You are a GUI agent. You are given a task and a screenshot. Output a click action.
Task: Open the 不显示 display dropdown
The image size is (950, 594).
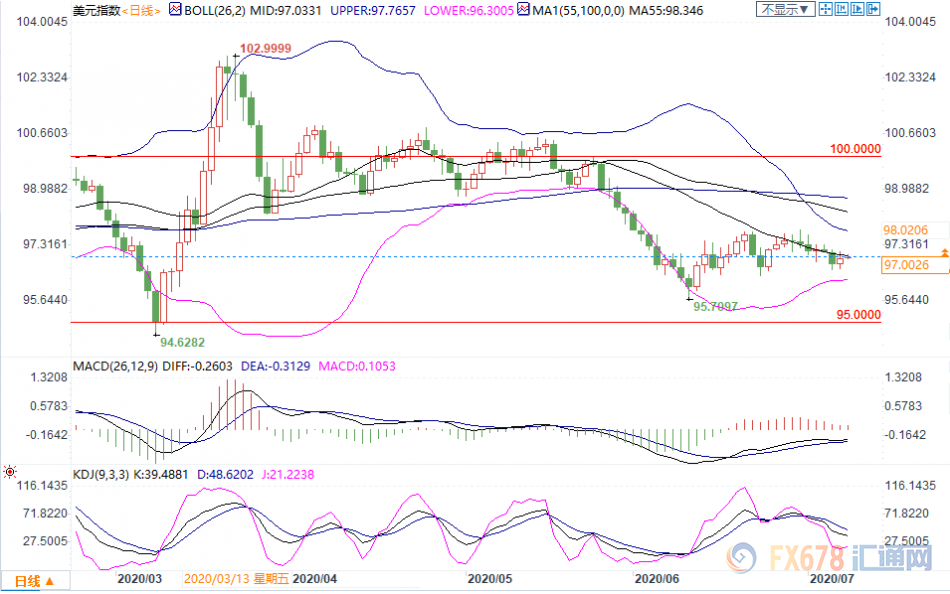(x=785, y=9)
